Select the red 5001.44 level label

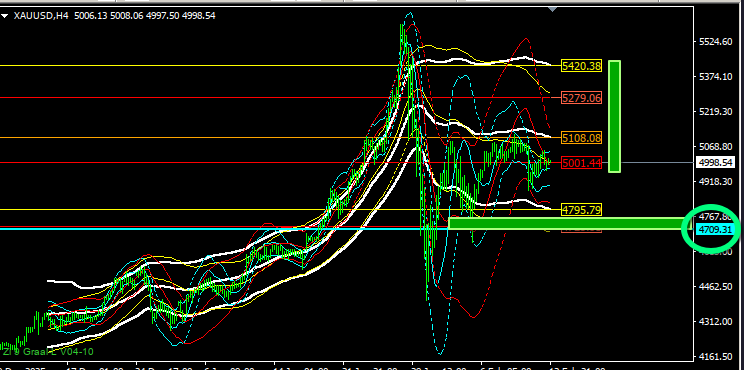[581, 163]
